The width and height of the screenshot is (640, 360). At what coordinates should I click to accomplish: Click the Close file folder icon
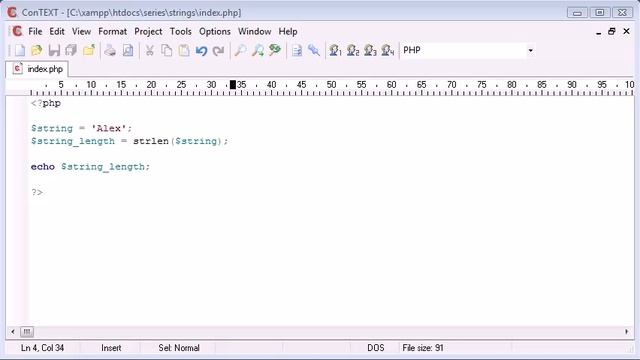point(89,50)
